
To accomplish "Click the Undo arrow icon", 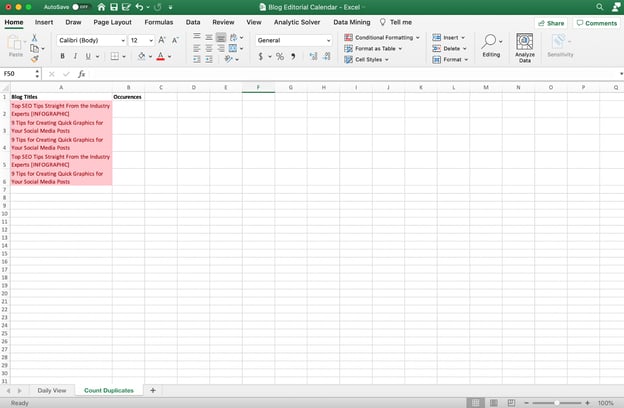I will [139, 7].
